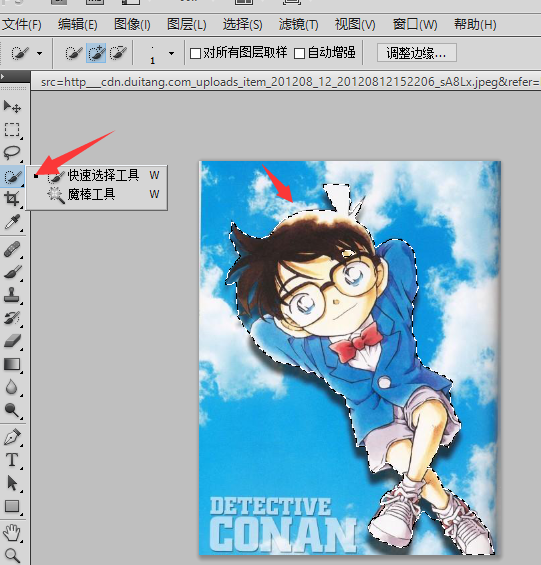
Task: Select the Crop tool
Action: click(x=12, y=199)
